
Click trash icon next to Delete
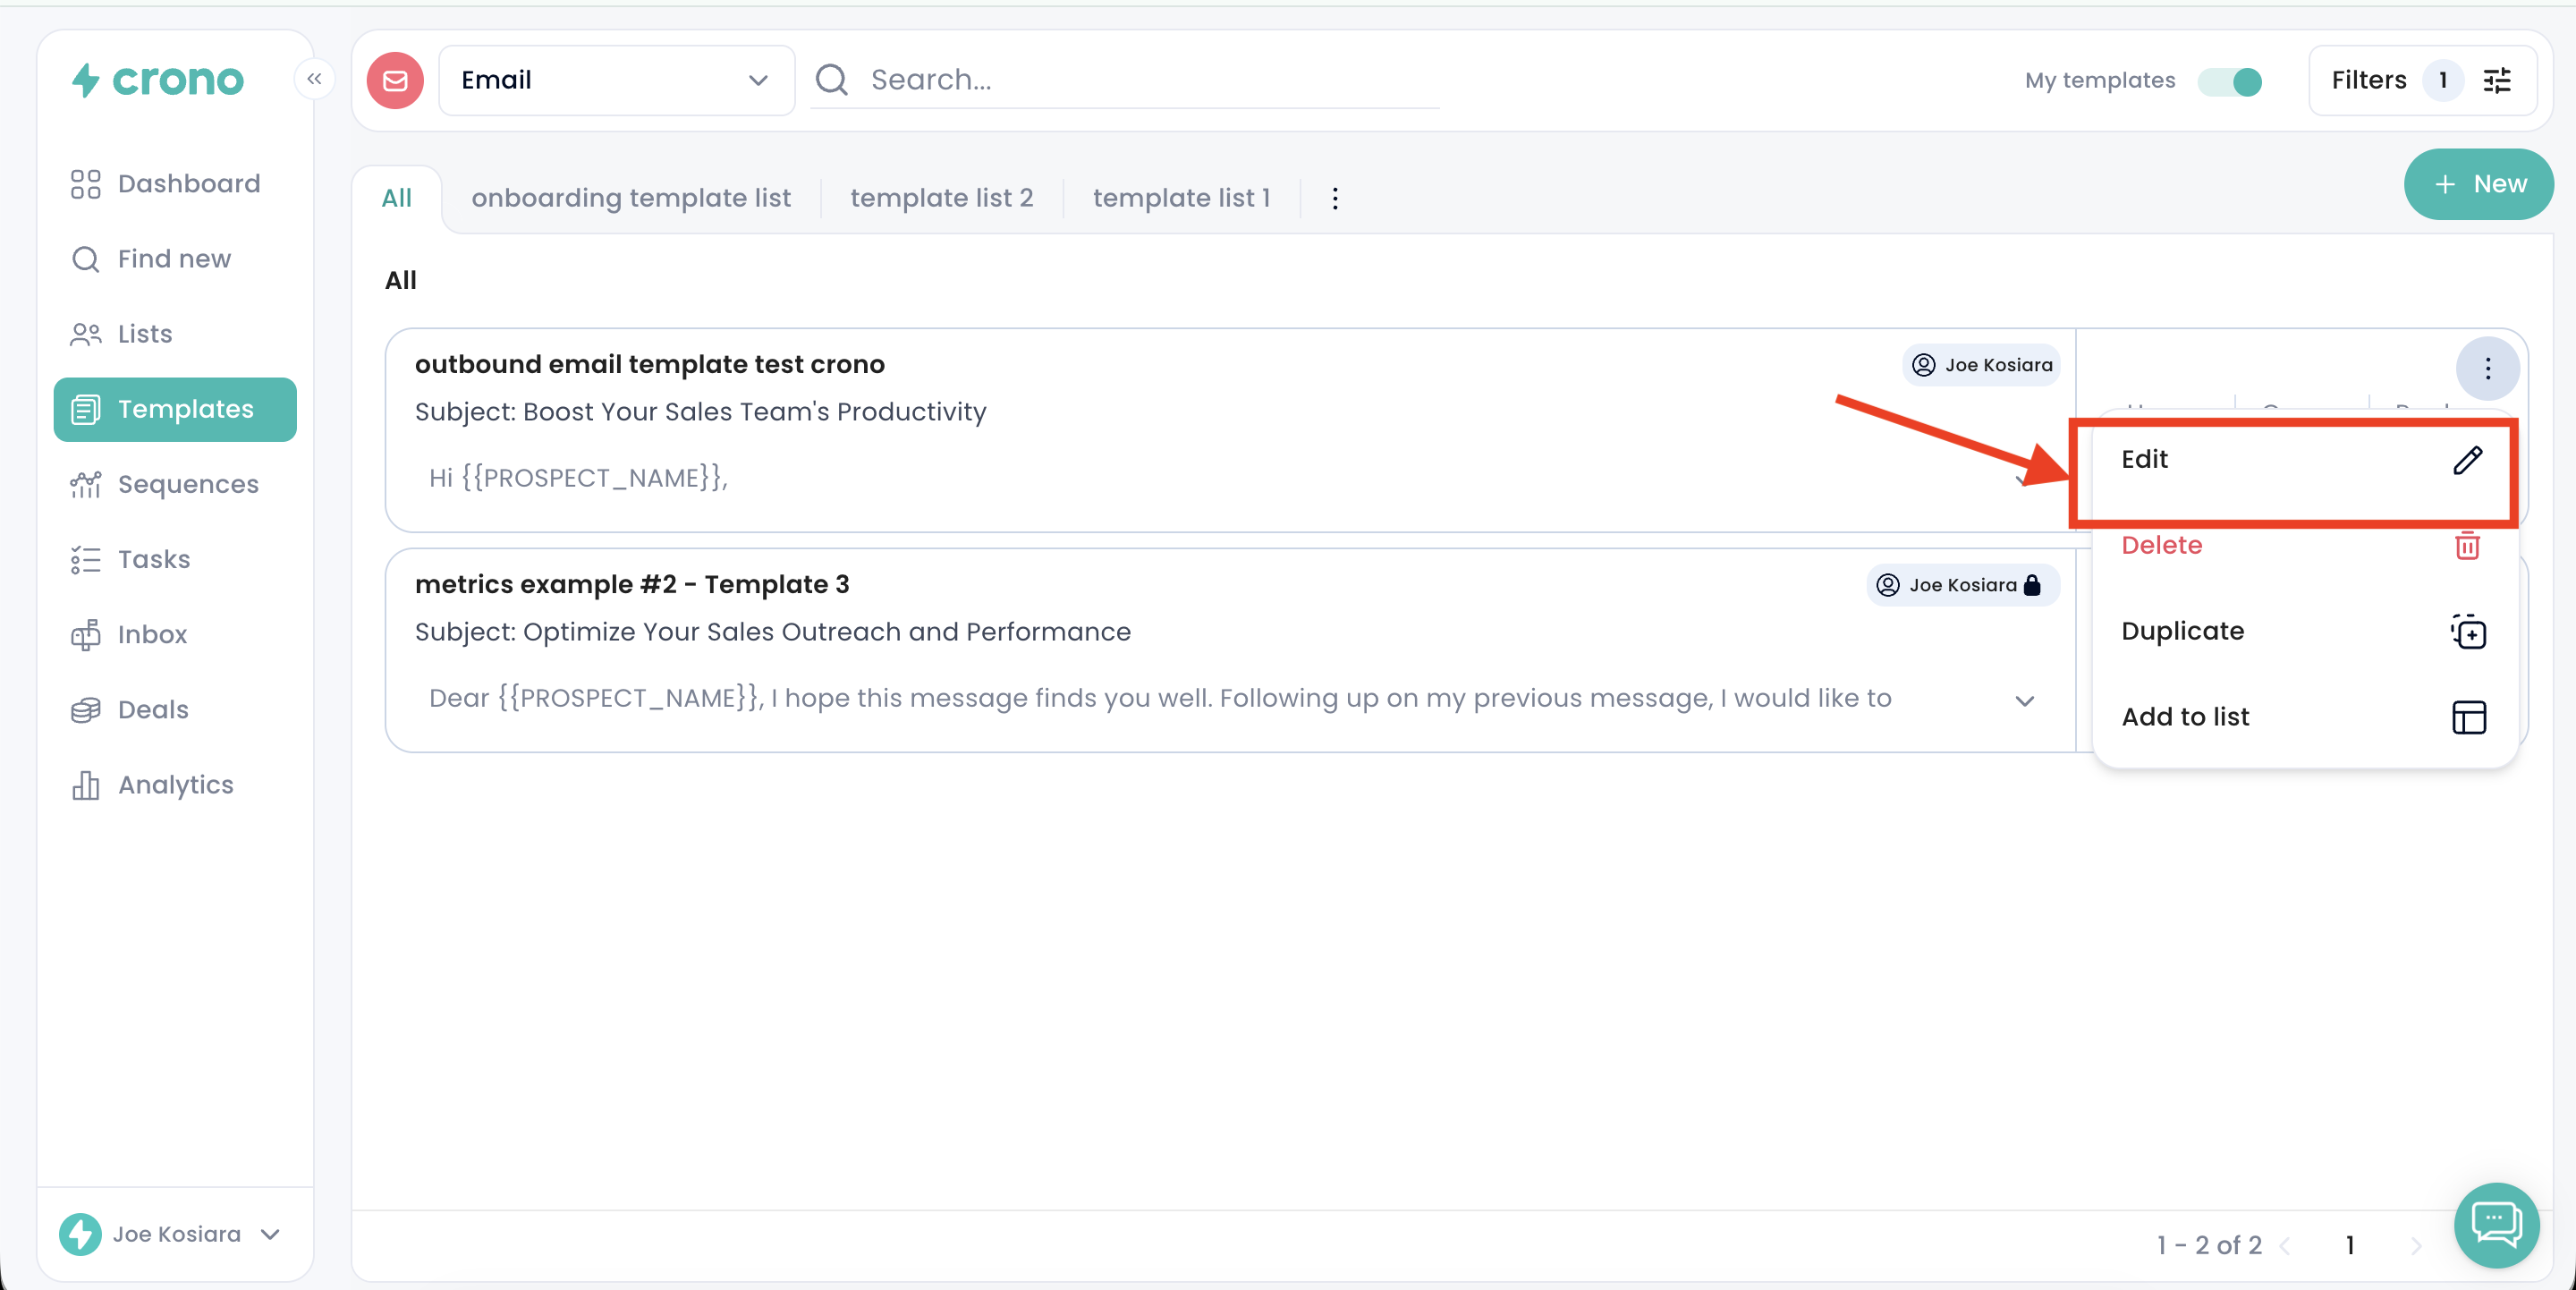pos(2466,546)
